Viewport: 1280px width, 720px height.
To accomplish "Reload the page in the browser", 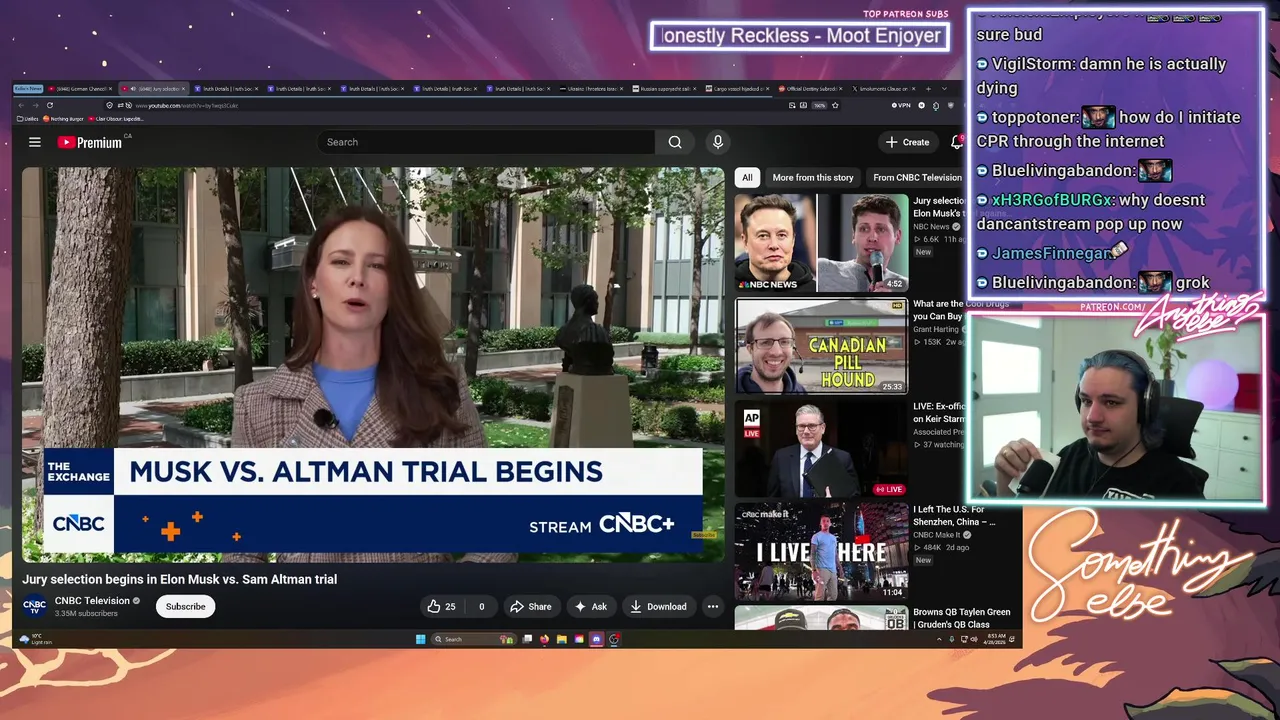I will click(x=50, y=105).
